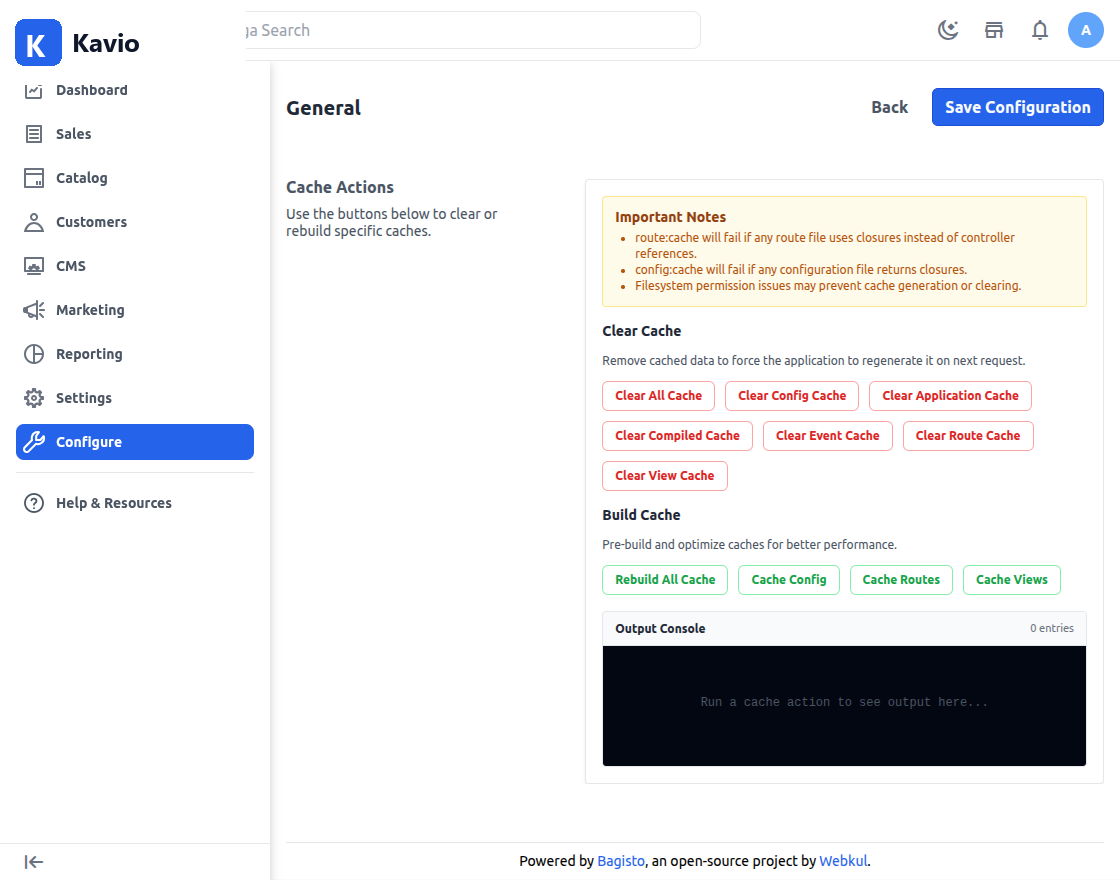This screenshot has height=880, width=1120.
Task: Click the 'Cache Actions' heading
Action: tap(340, 187)
